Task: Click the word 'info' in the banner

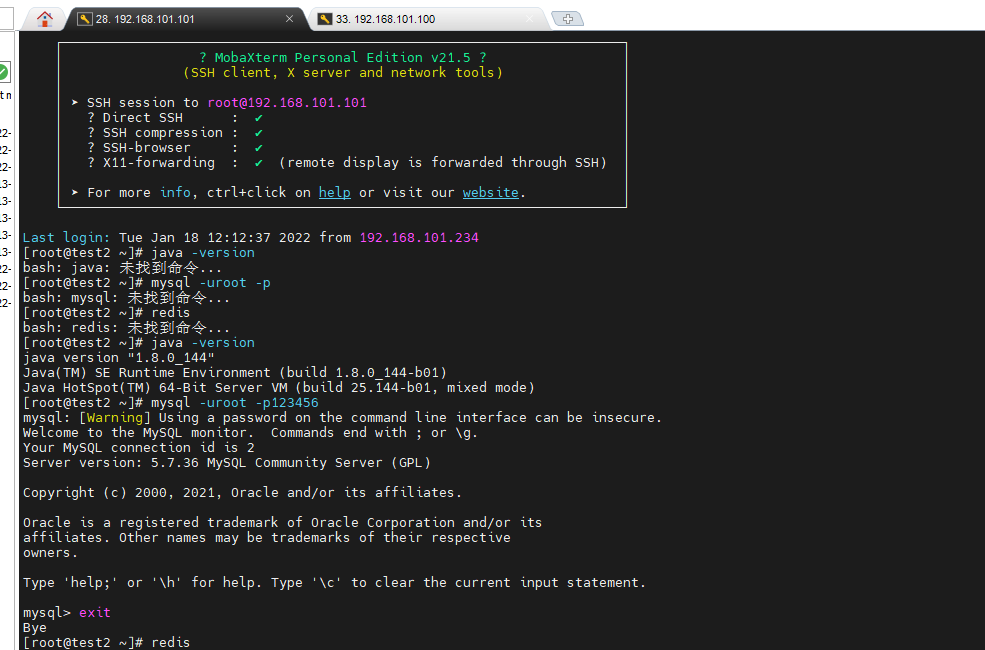Action: pos(175,193)
